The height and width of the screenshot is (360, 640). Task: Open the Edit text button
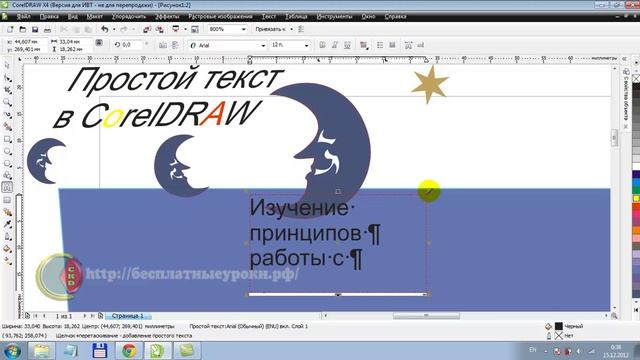(x=420, y=45)
